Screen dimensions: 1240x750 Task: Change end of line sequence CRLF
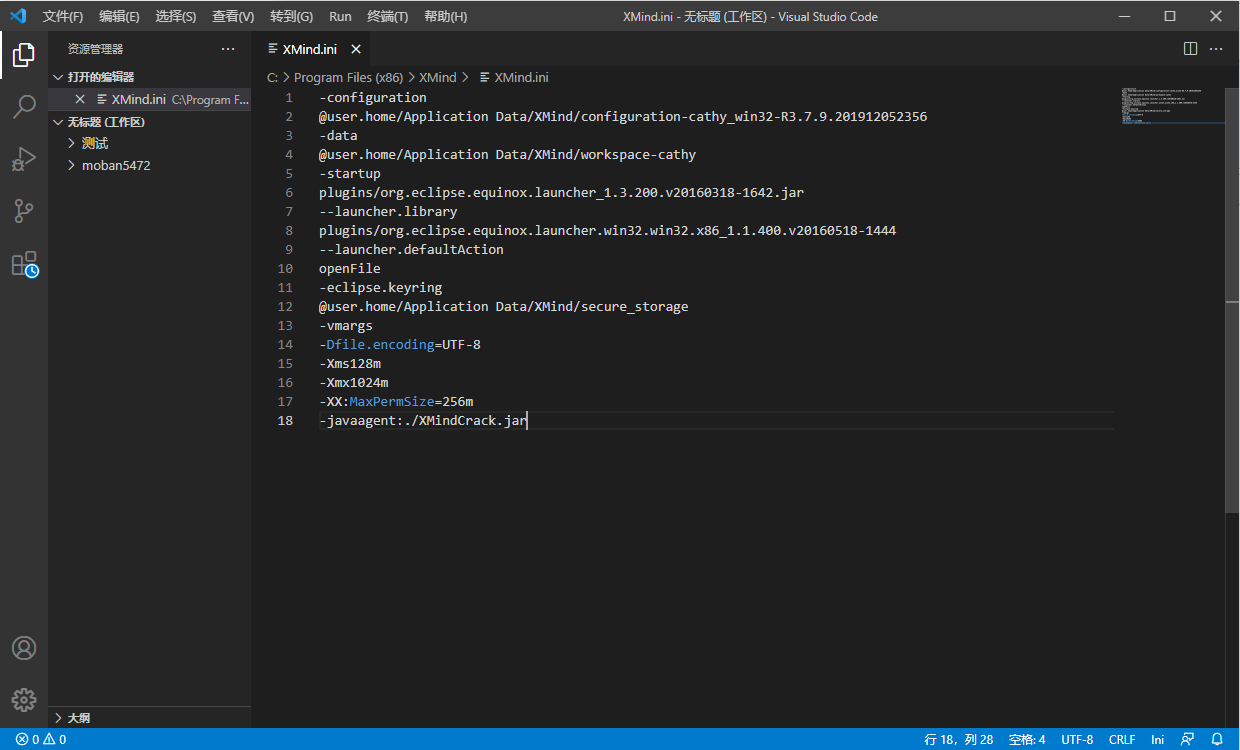coord(1122,740)
